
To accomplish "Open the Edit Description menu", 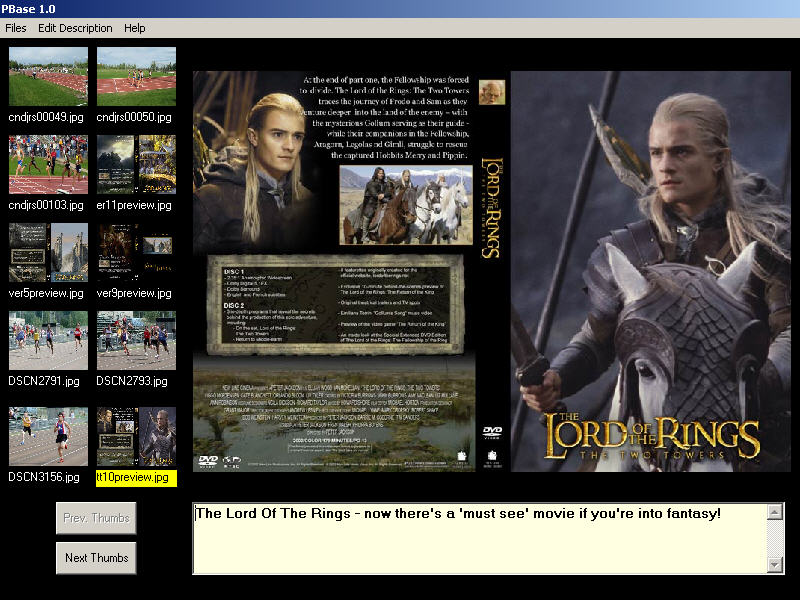I will (75, 28).
